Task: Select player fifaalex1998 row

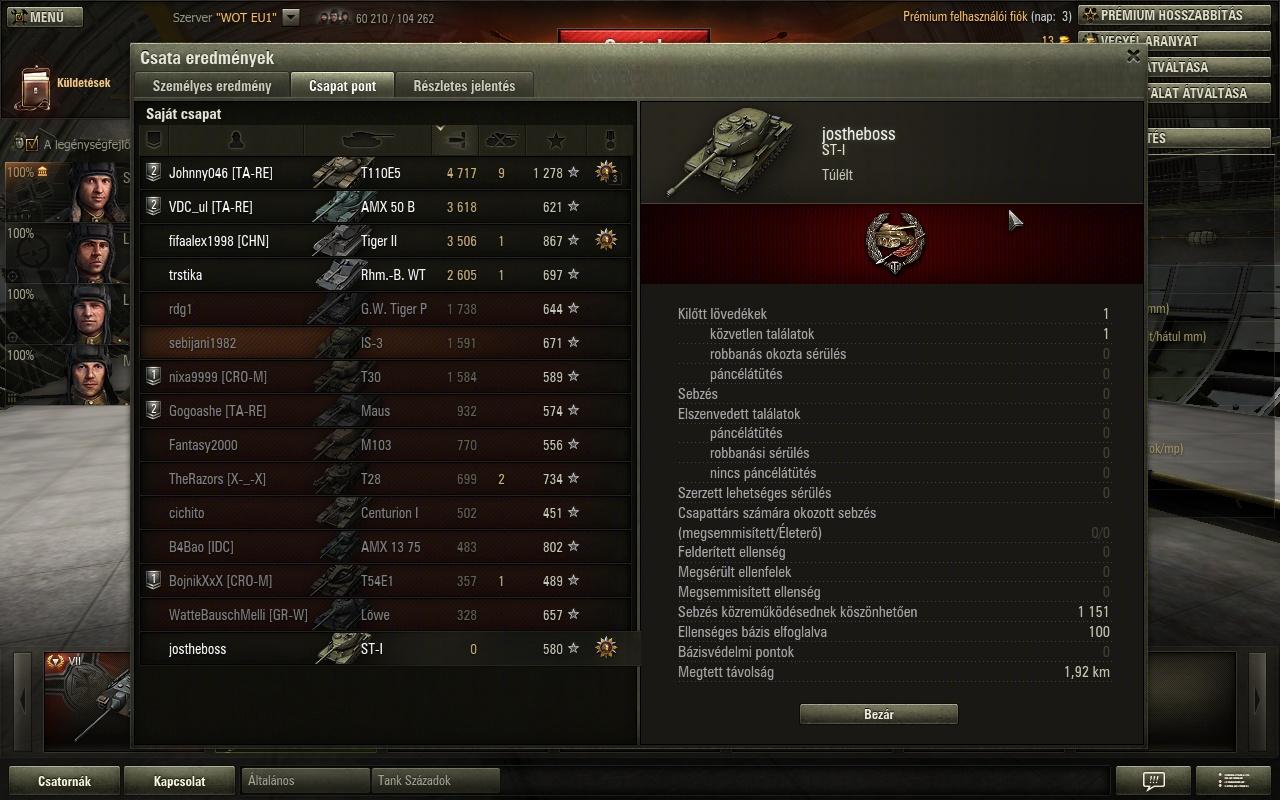Action: 386,241
